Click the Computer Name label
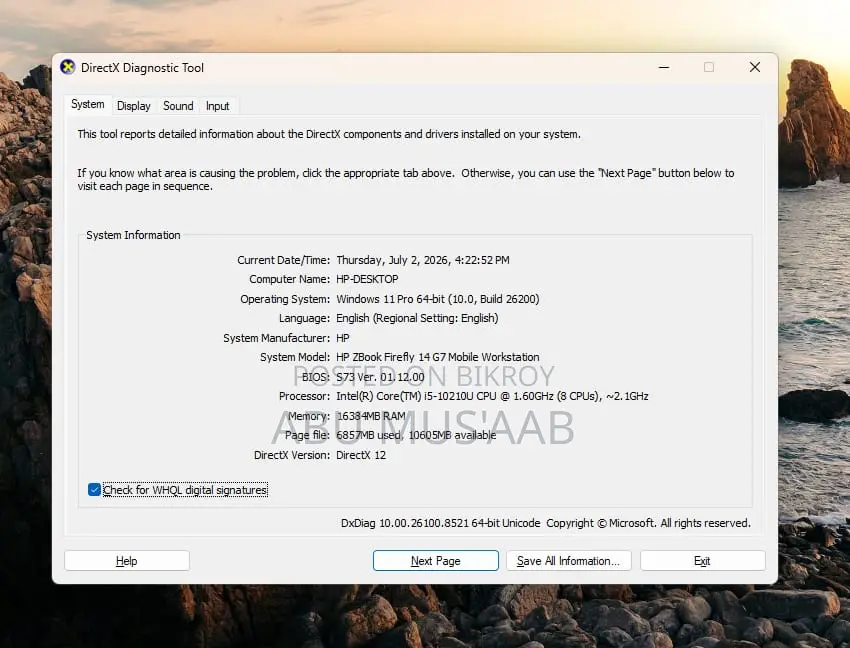 [289, 279]
